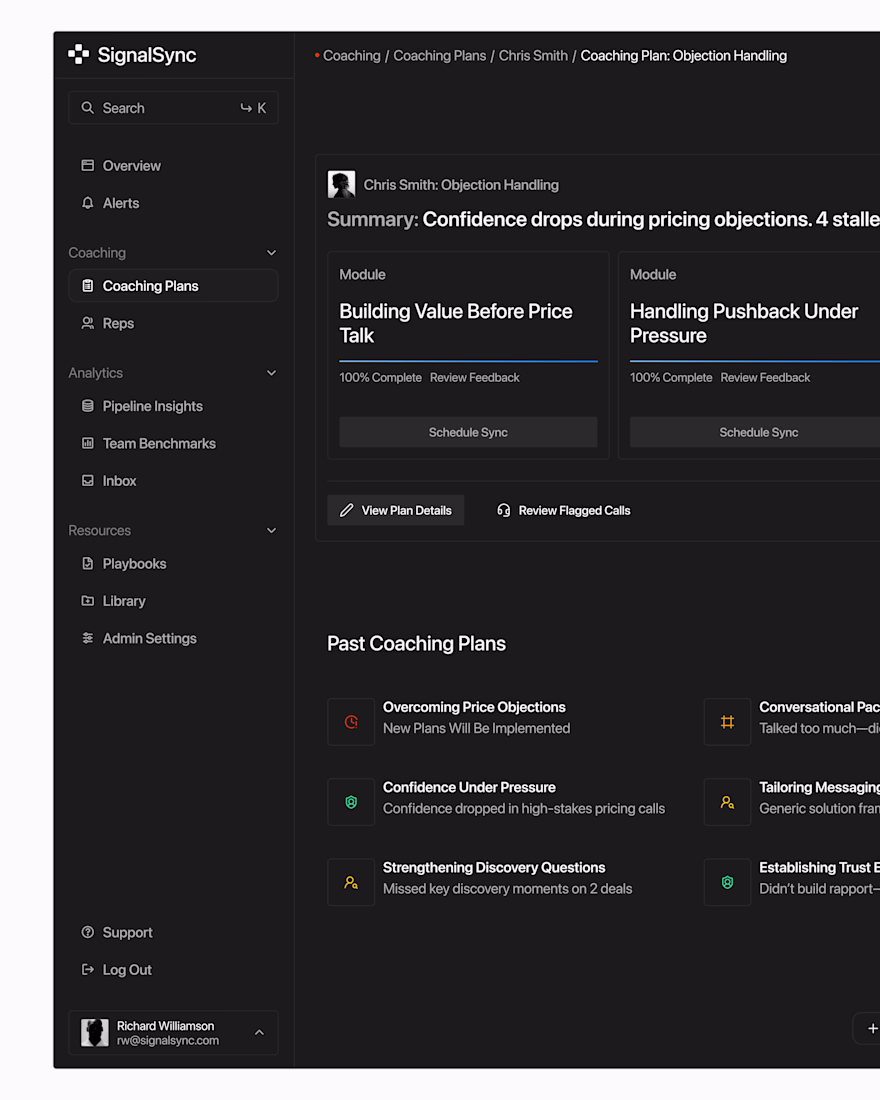Review Feedback for Building Value Before Price Talk

(474, 377)
